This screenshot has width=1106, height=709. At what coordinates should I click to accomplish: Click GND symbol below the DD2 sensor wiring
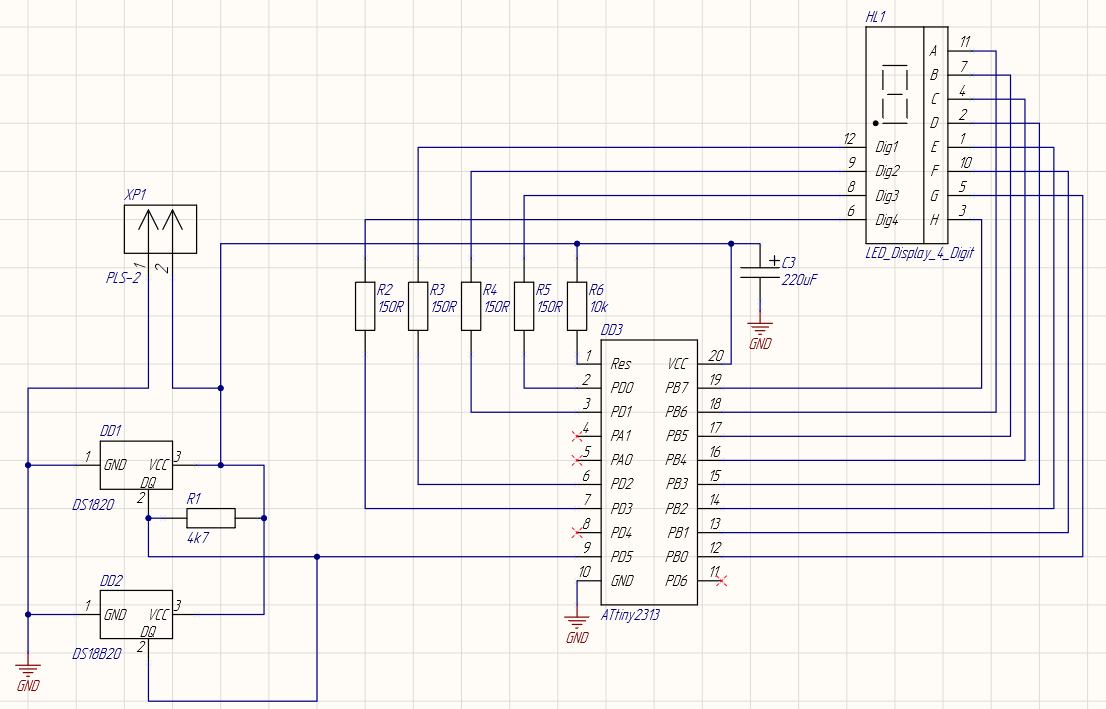(28, 677)
